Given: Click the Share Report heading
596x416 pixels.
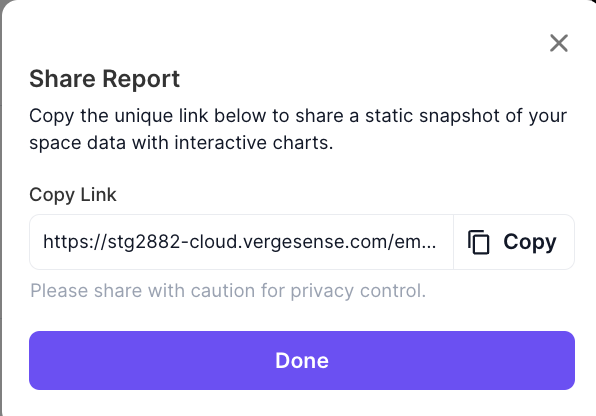Looking at the screenshot, I should [105, 79].
